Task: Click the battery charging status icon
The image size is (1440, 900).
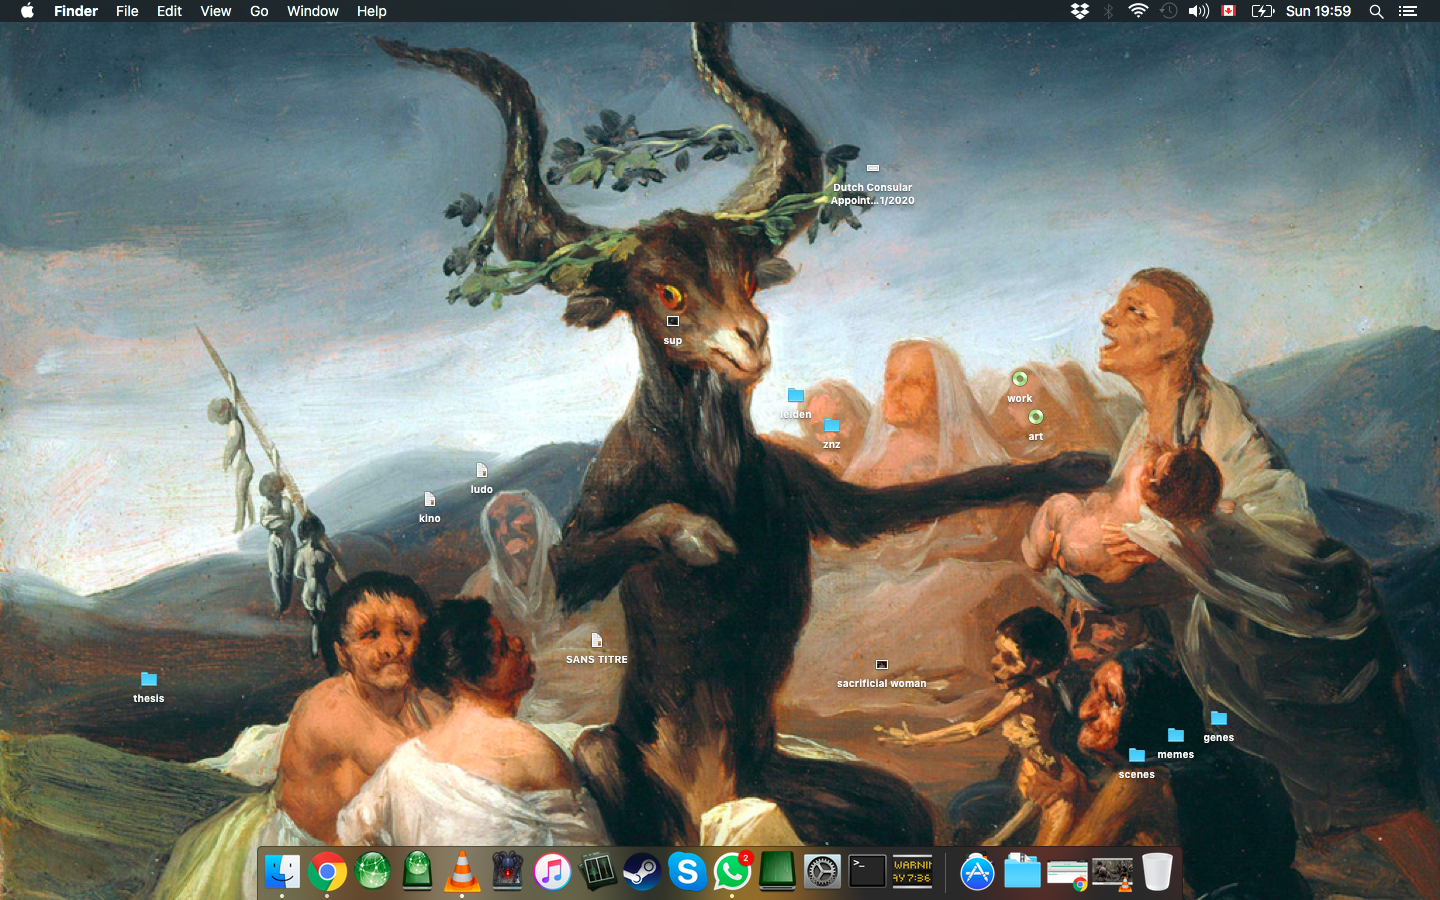Action: (x=1263, y=11)
